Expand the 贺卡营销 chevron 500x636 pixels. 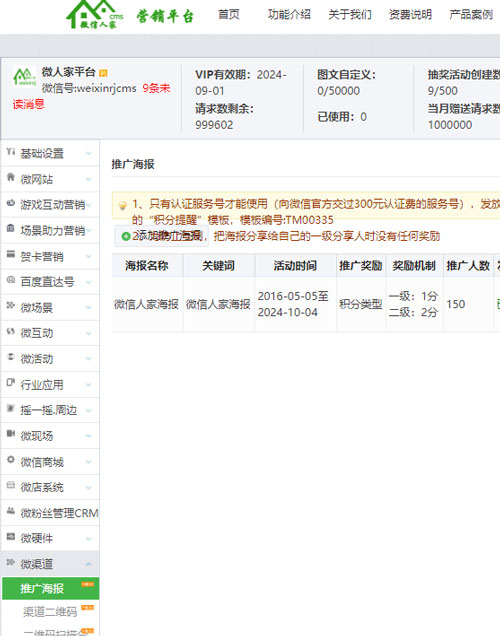point(88,256)
